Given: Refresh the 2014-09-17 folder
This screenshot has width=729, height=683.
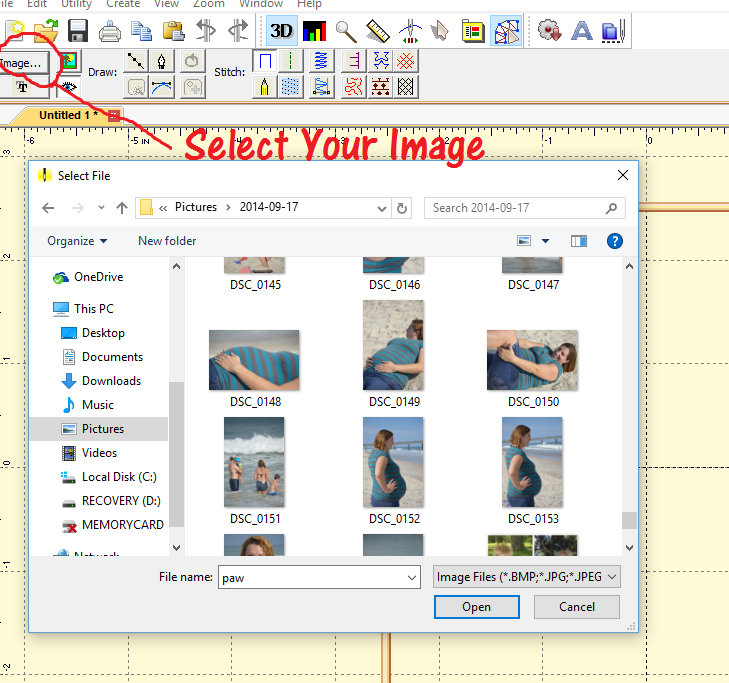Looking at the screenshot, I should pos(402,208).
